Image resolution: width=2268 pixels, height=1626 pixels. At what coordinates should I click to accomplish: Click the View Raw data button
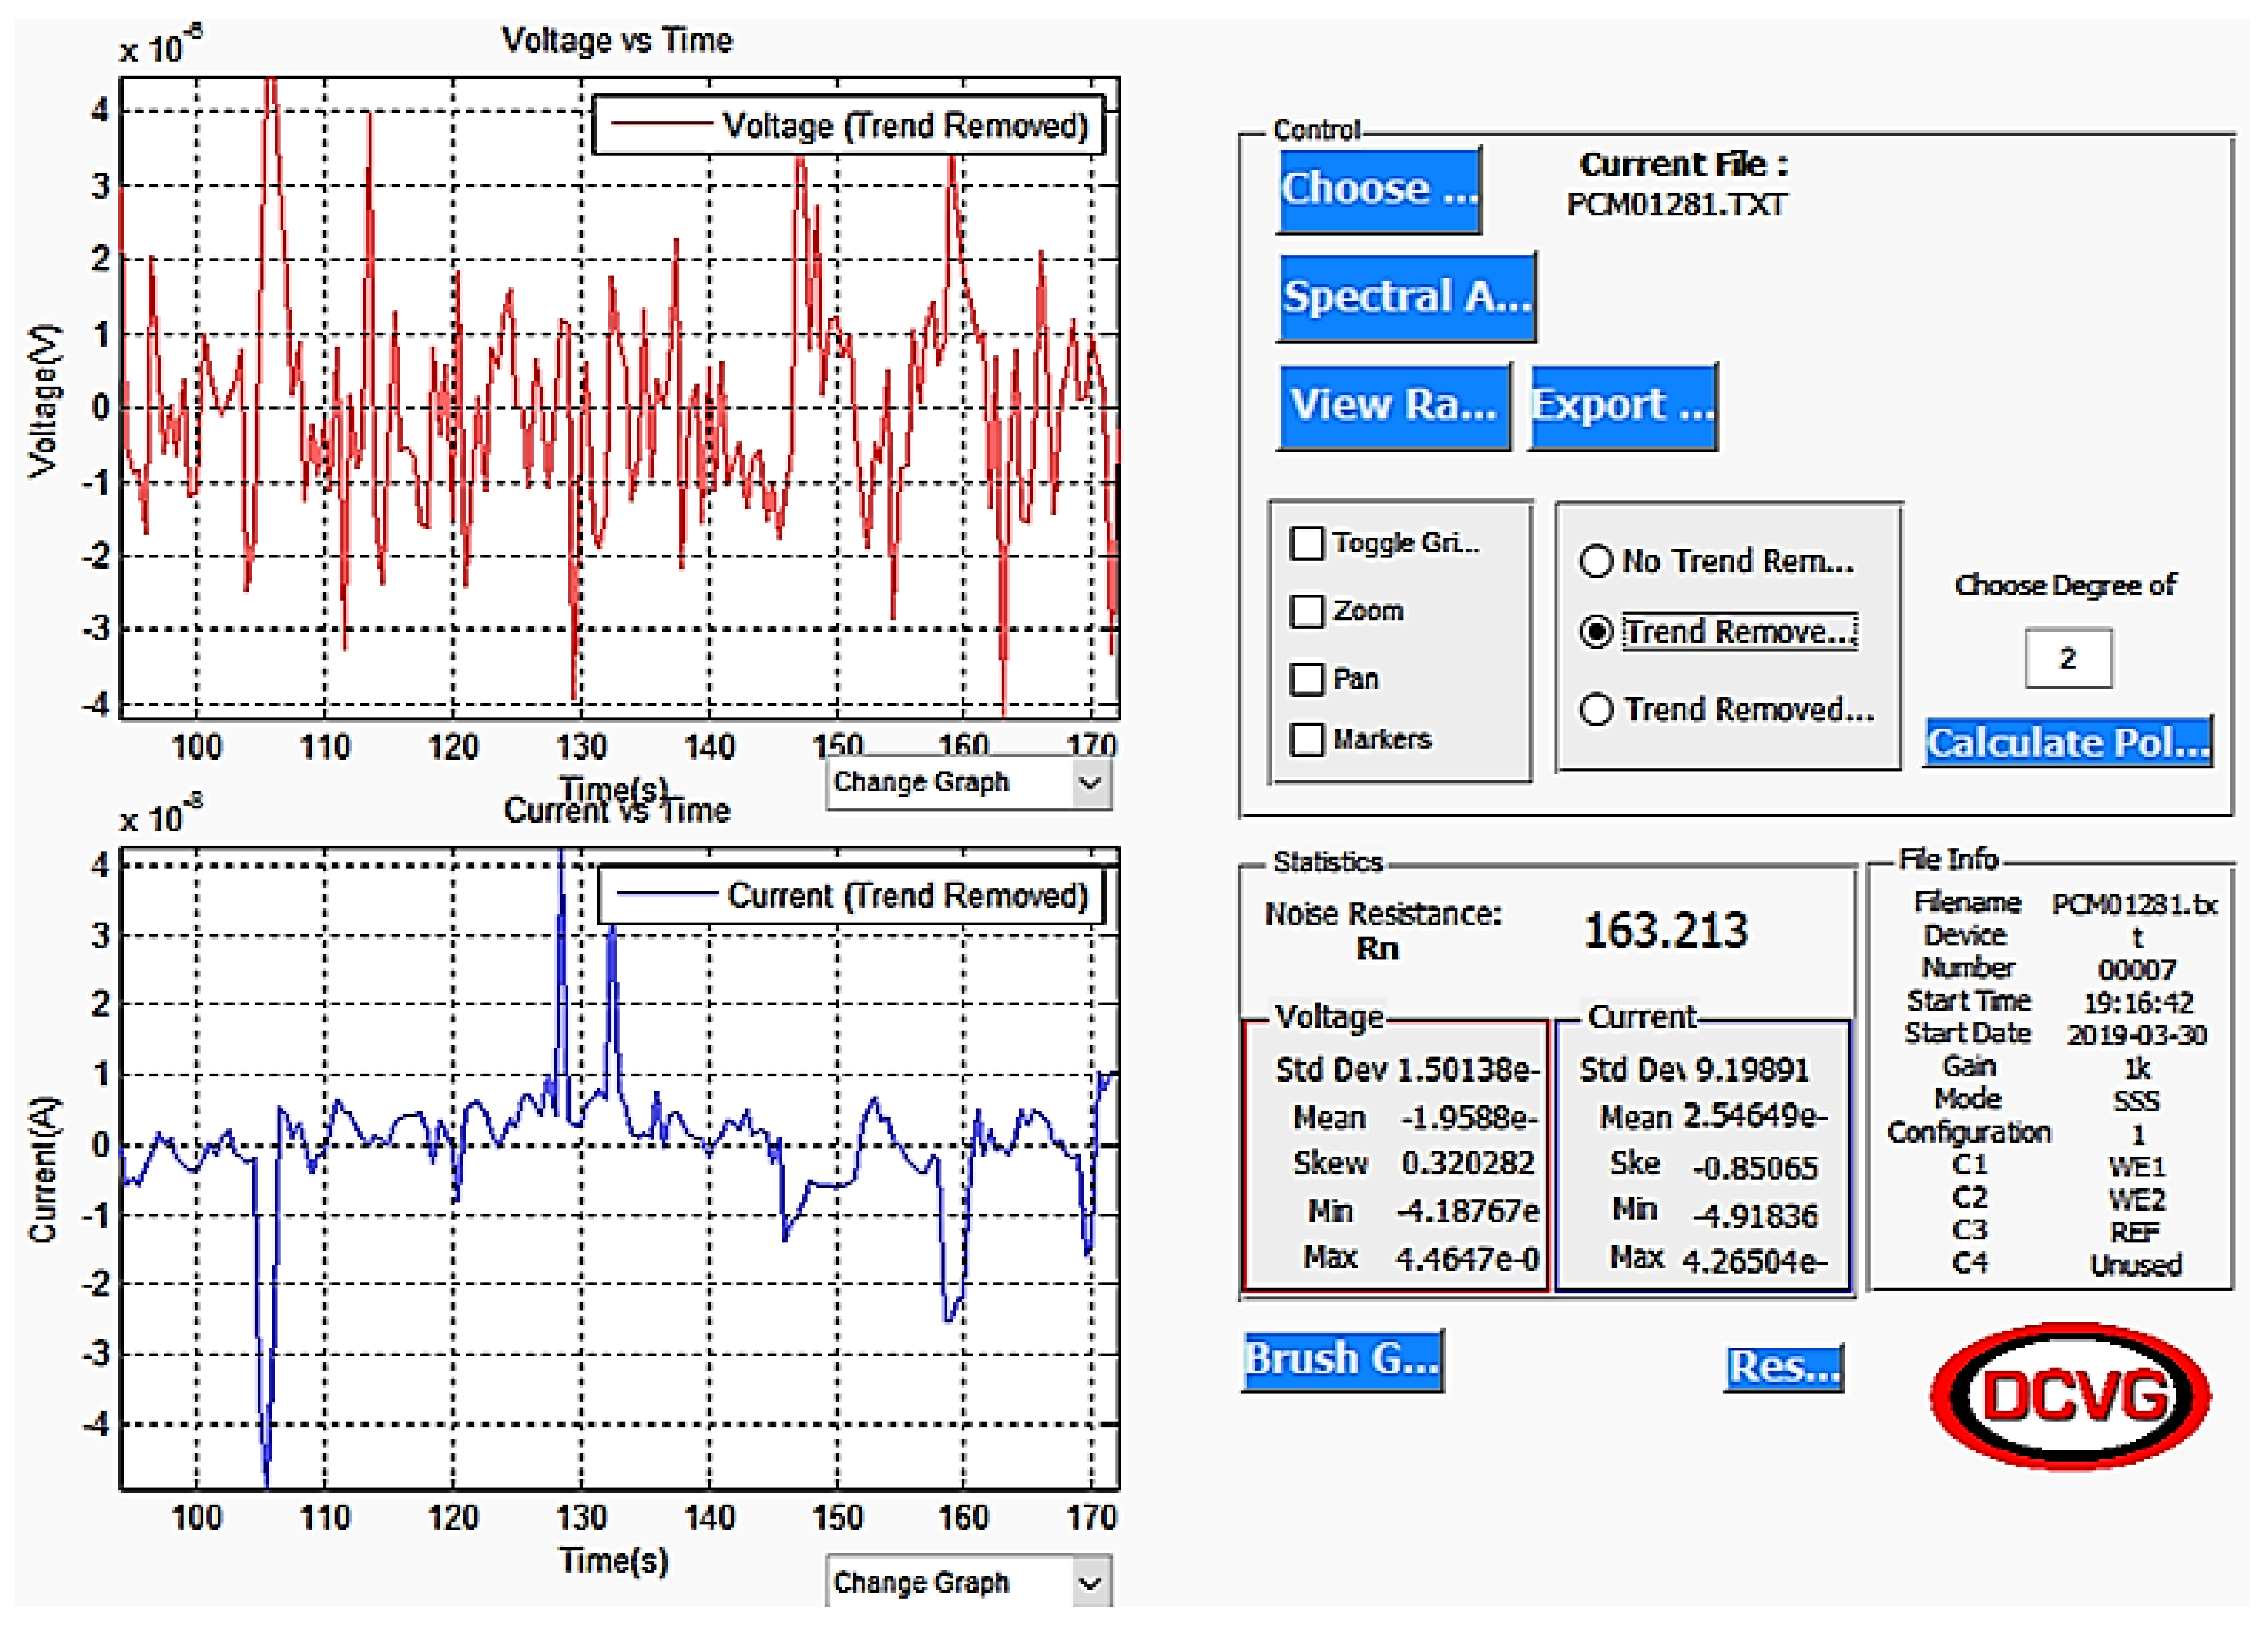(x=1394, y=406)
